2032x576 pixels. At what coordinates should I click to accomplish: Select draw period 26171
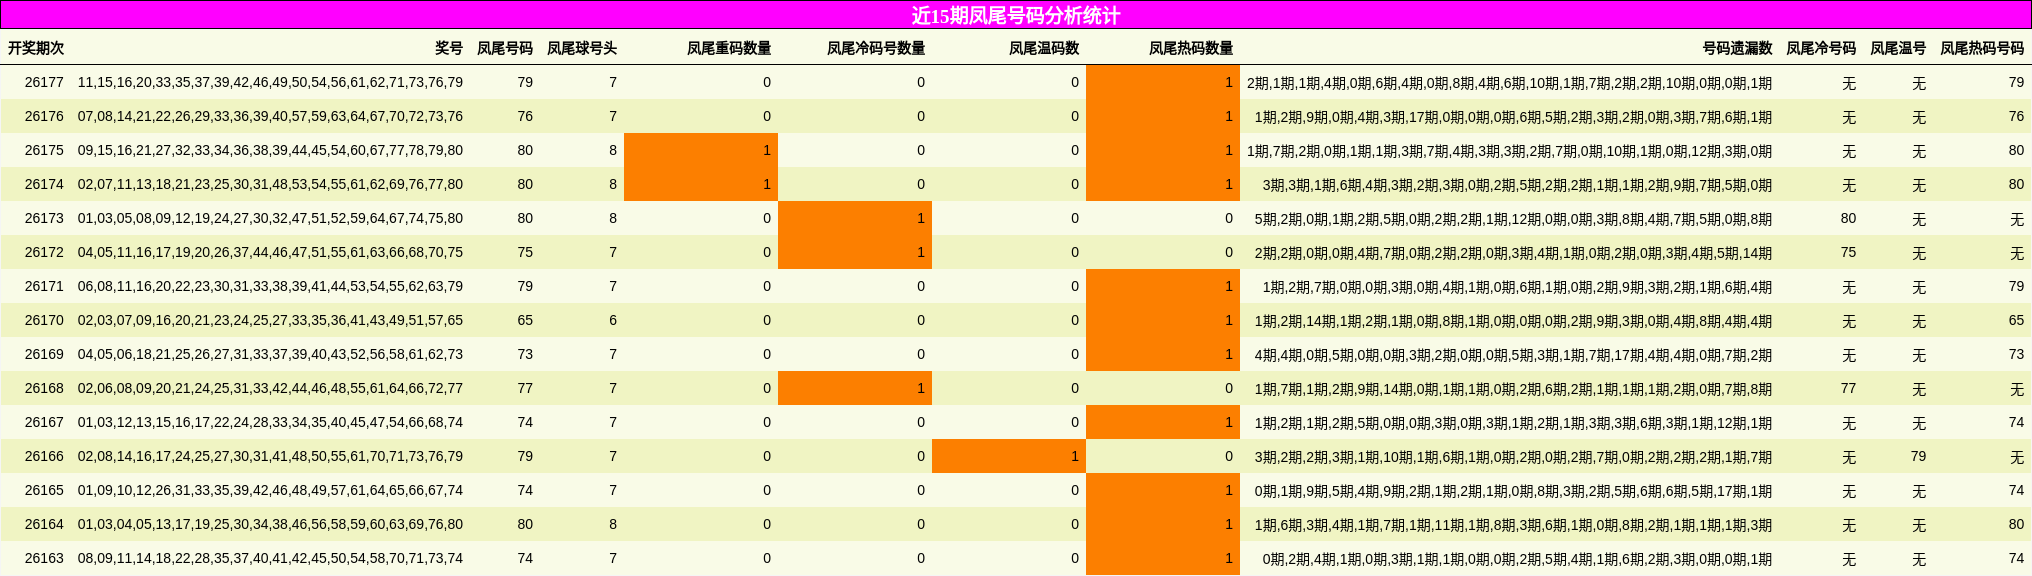click(44, 286)
